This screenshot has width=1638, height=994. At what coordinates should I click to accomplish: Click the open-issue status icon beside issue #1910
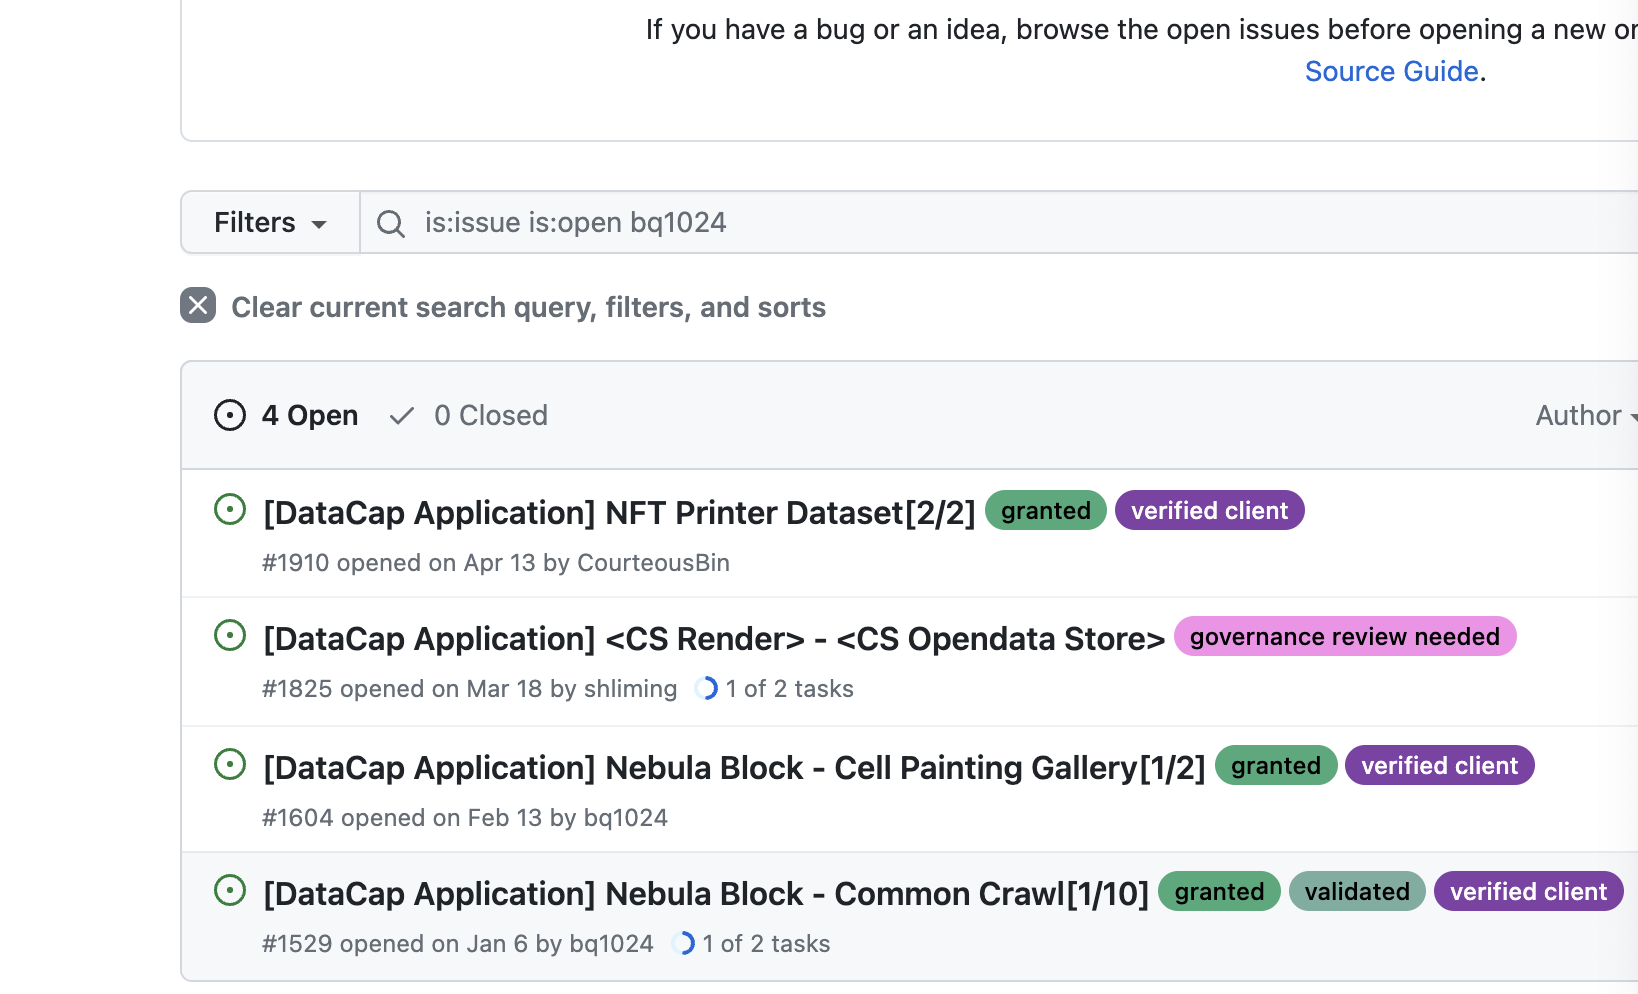tap(229, 509)
